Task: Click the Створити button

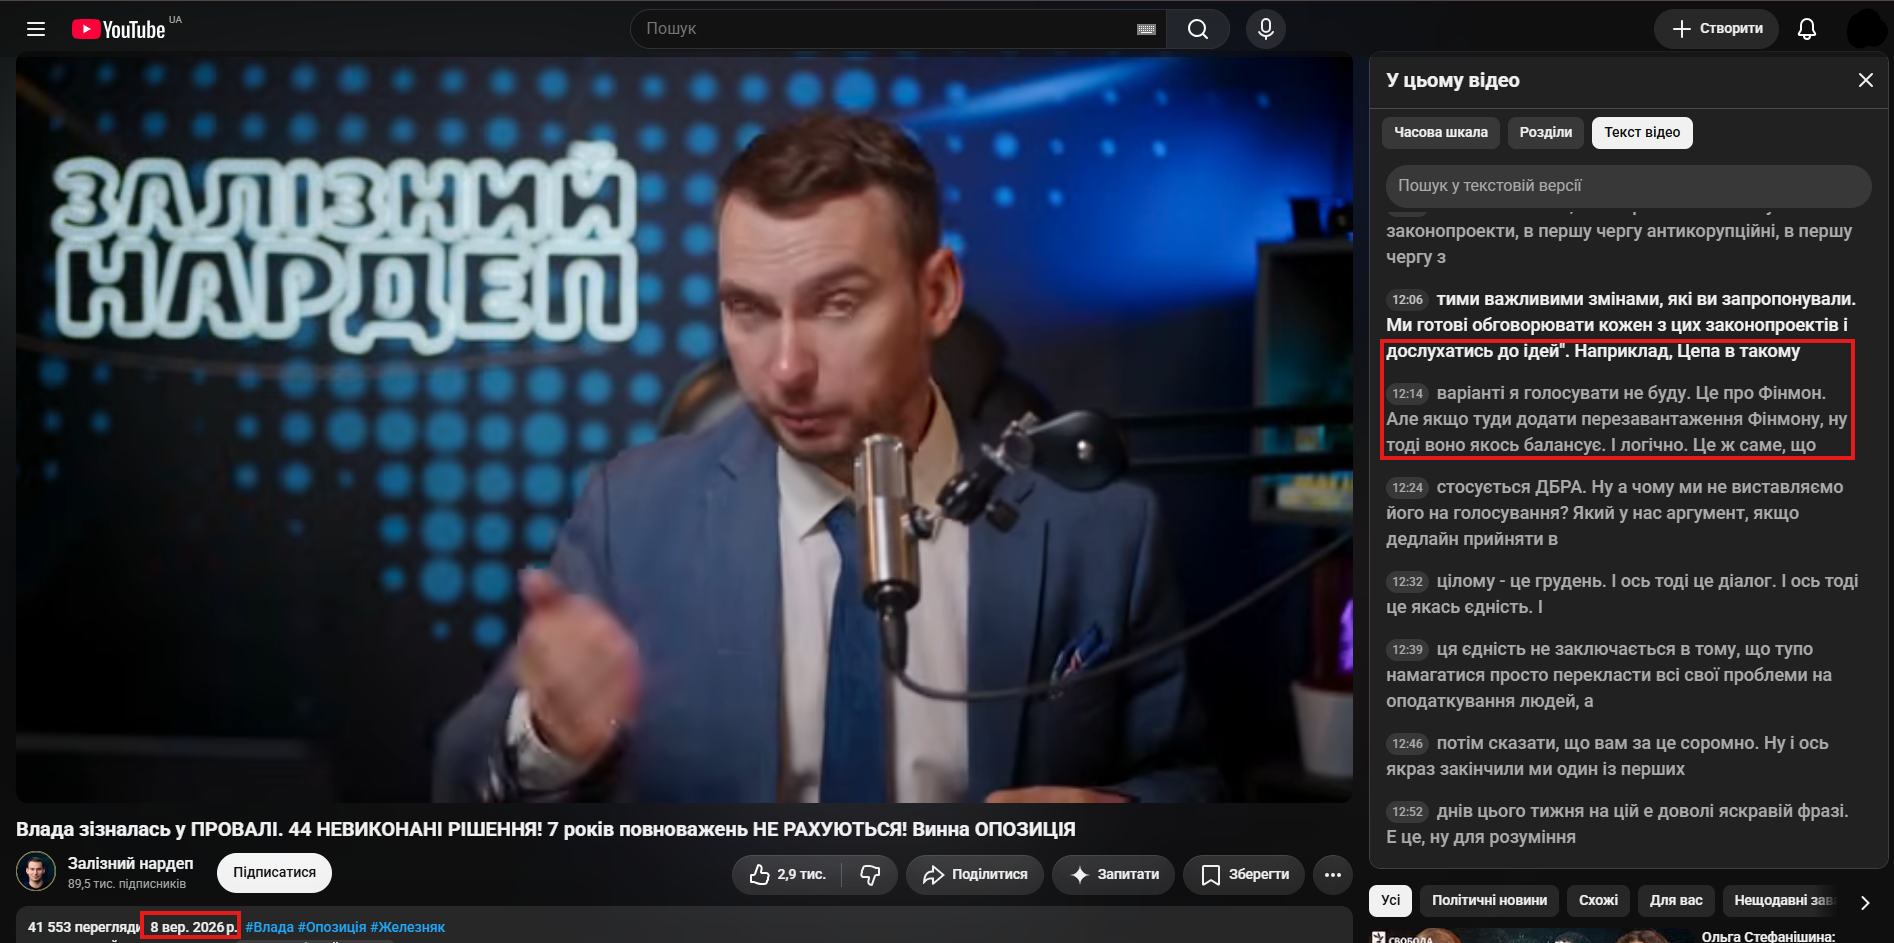Action: point(1717,29)
